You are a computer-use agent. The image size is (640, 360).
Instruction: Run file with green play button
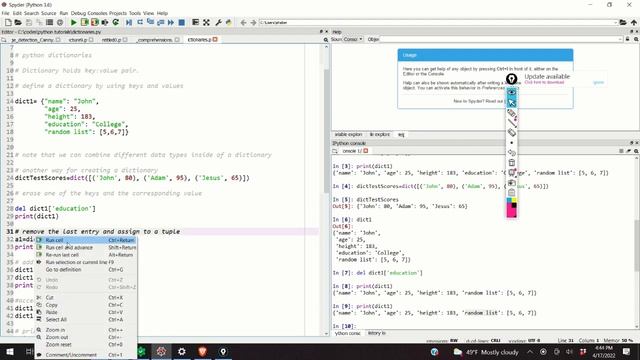pos(74,22)
